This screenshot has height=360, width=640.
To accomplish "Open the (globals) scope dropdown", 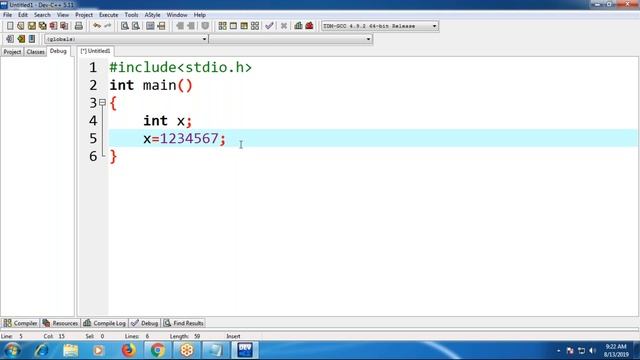I will point(126,39).
